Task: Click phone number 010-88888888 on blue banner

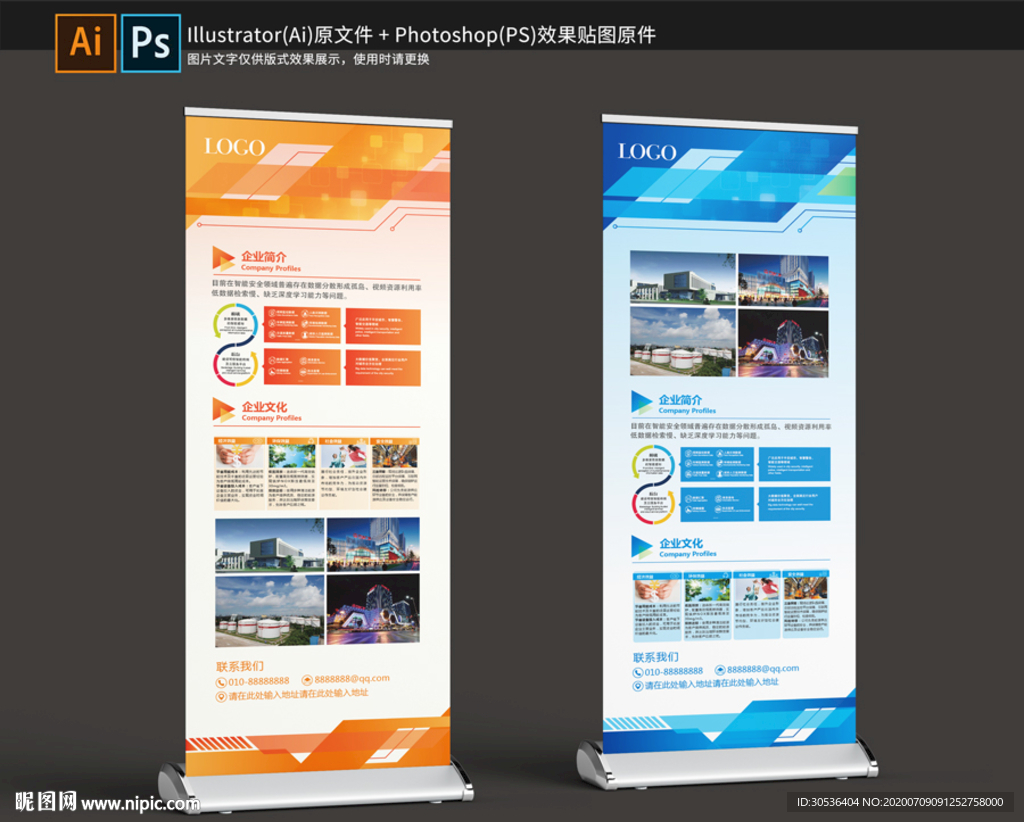Action: point(674,671)
